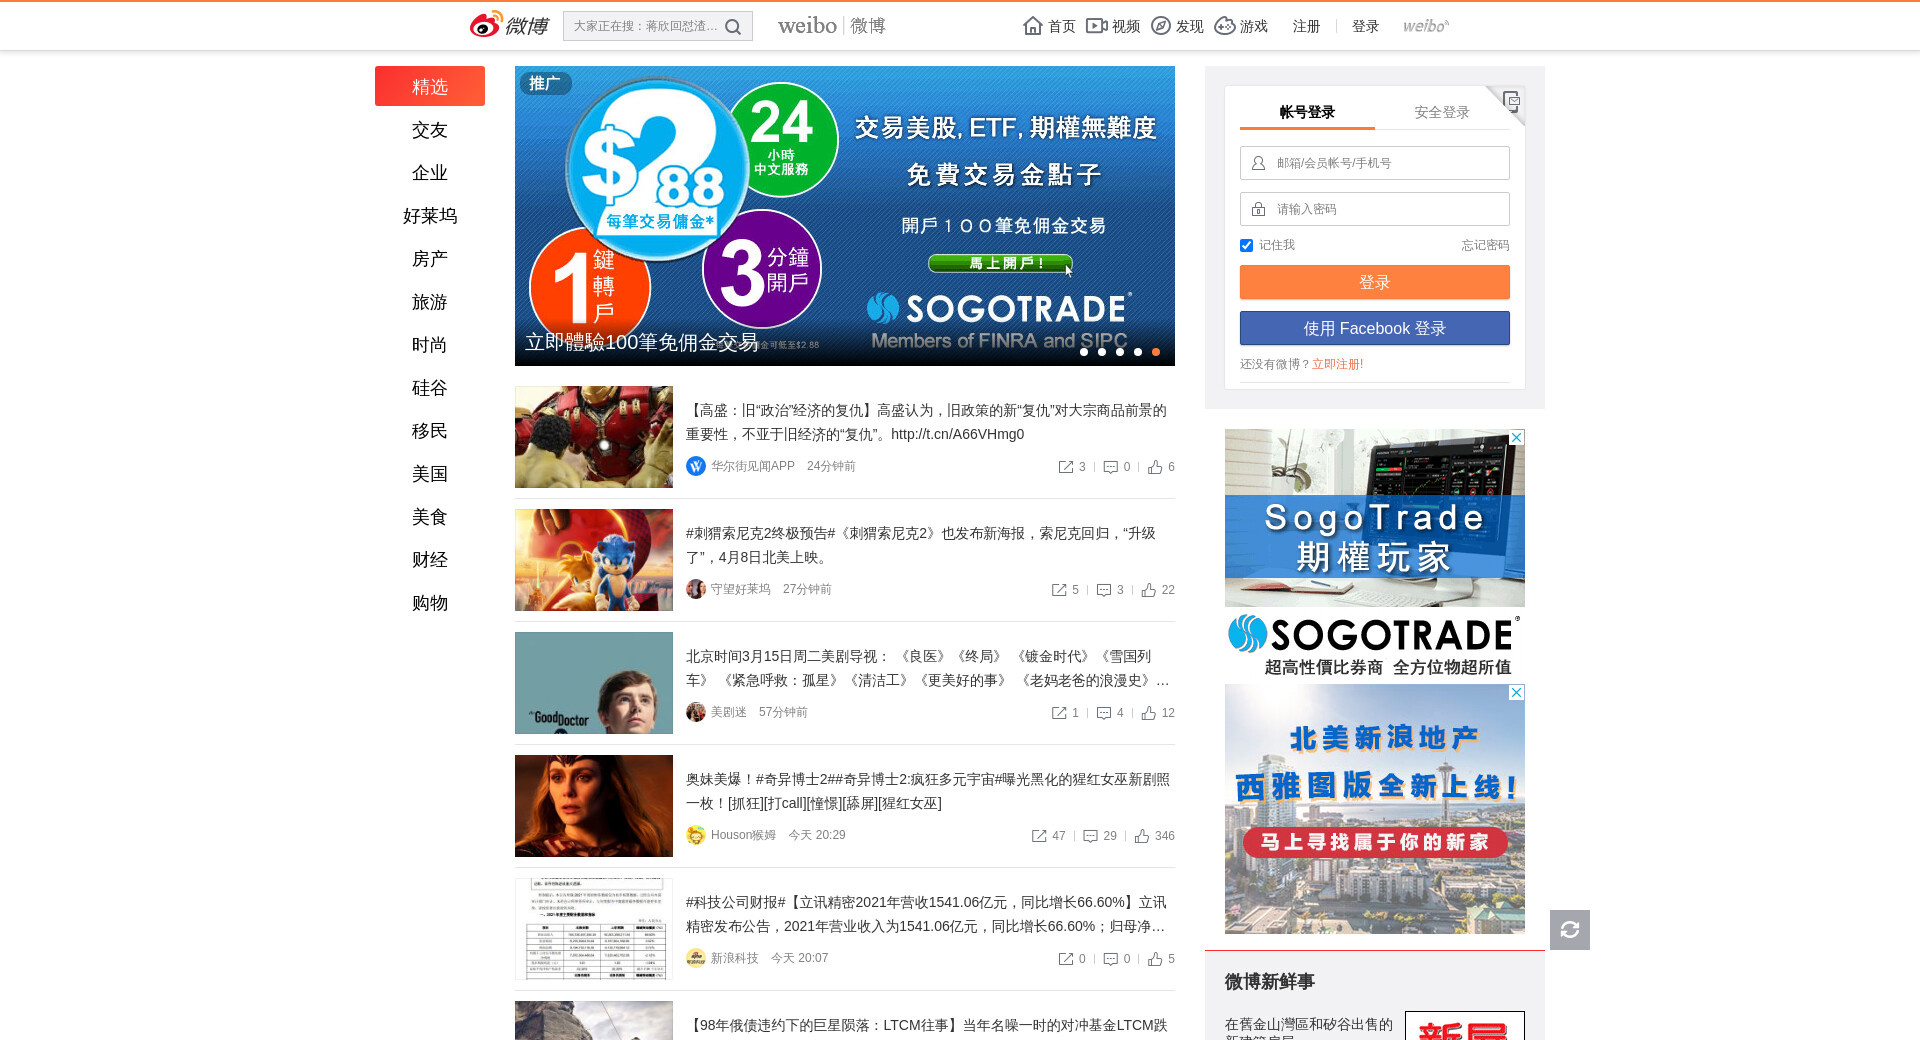
Task: Open the 发现 discover icon
Action: point(1161,26)
